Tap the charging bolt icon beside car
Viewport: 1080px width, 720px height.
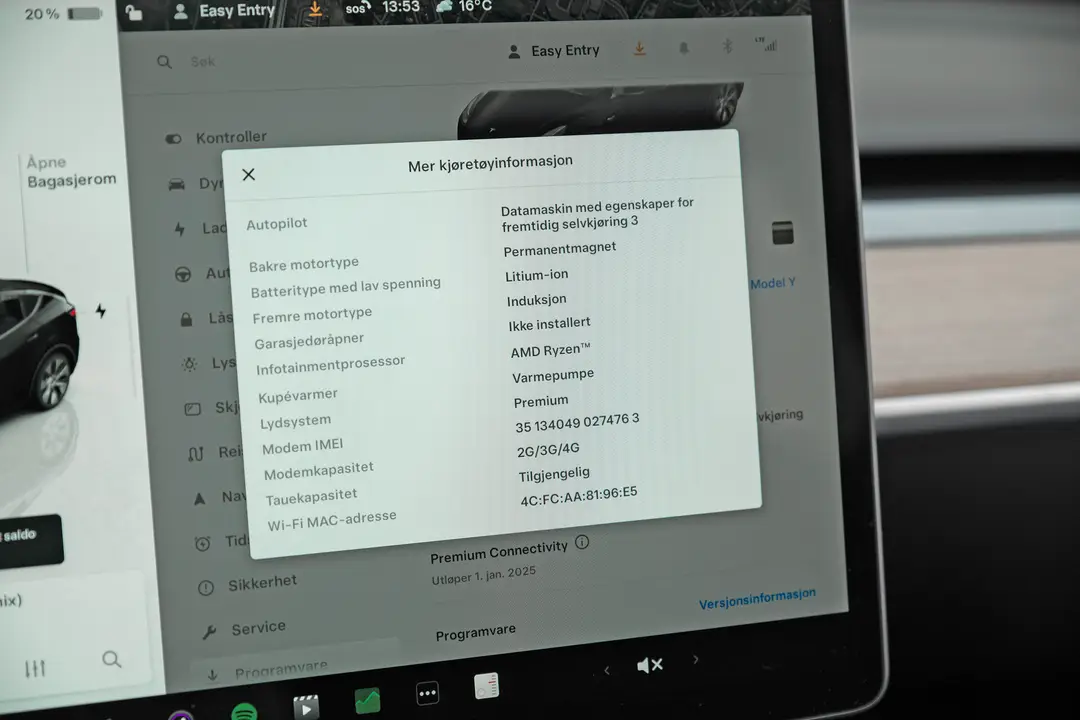point(101,311)
